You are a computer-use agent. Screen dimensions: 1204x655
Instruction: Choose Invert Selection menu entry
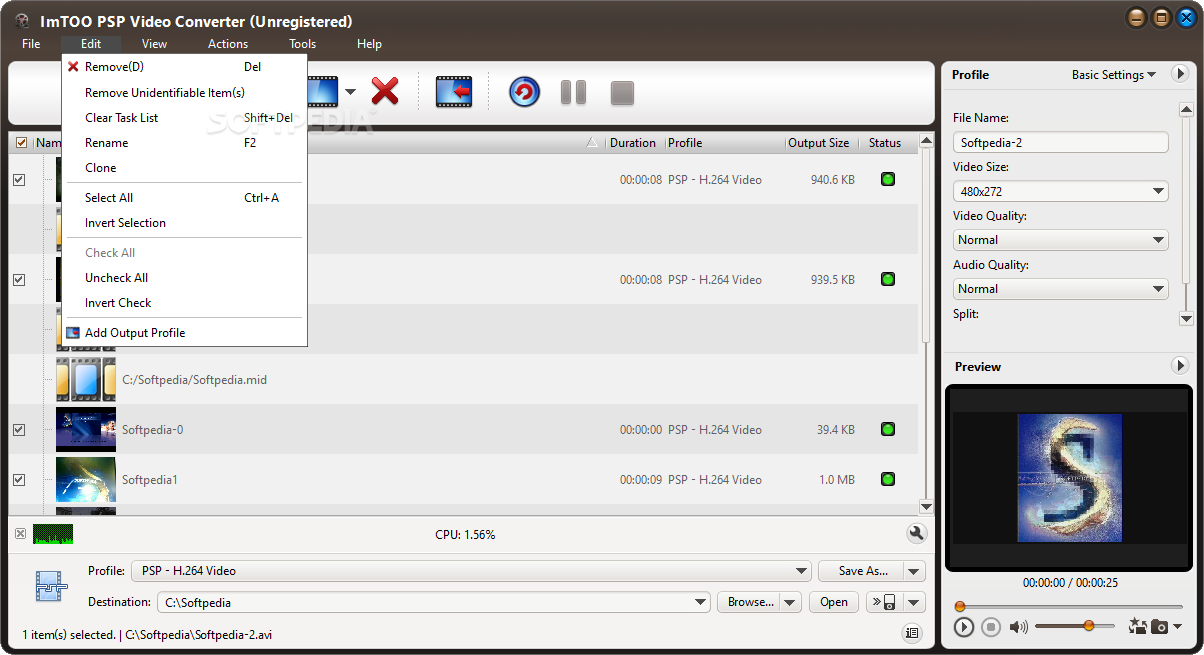[184, 223]
